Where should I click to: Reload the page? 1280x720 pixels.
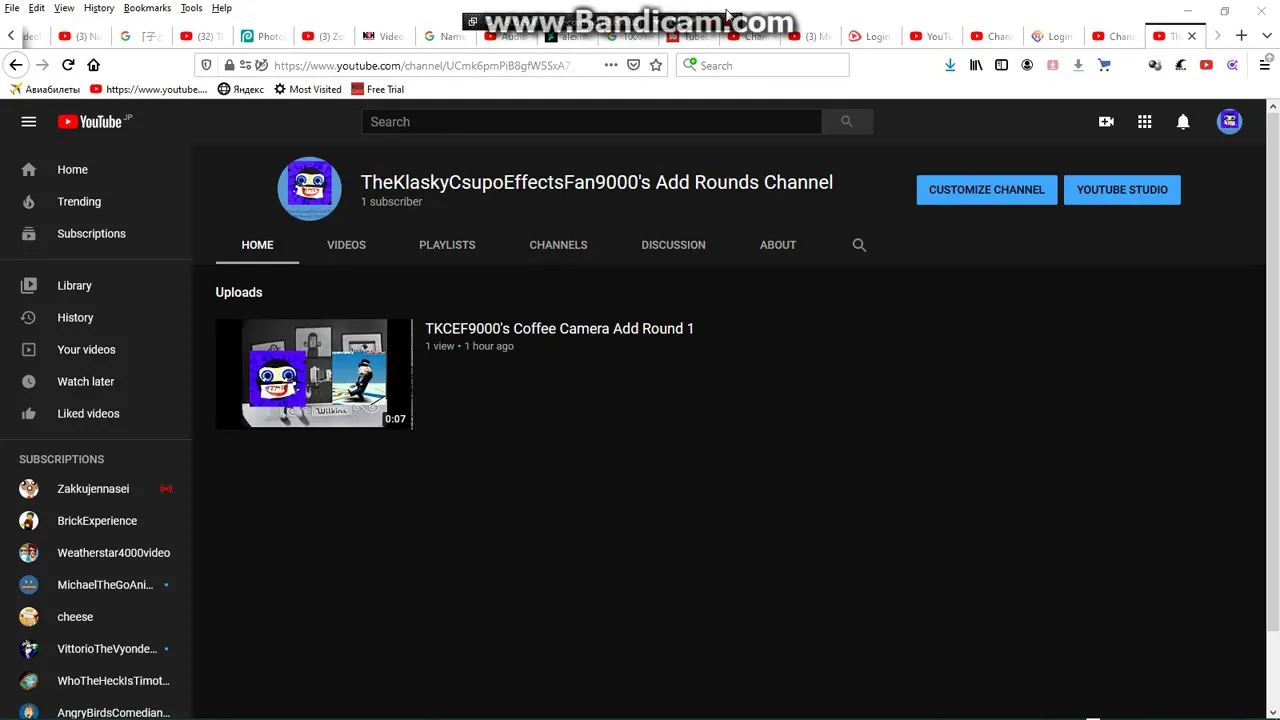pos(68,65)
